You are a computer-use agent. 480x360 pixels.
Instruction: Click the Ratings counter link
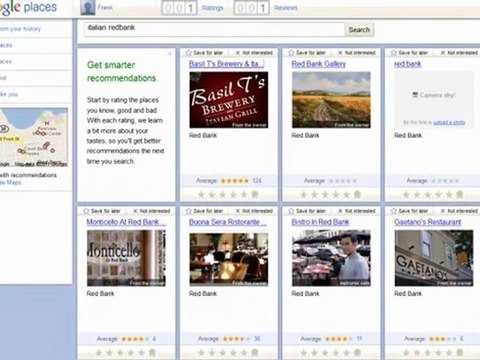click(212, 8)
